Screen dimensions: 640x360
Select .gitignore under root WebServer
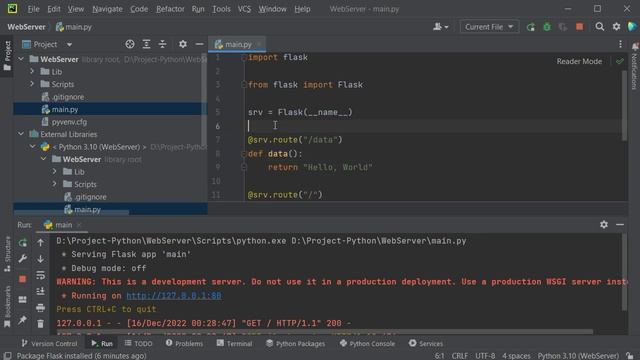pos(67,97)
